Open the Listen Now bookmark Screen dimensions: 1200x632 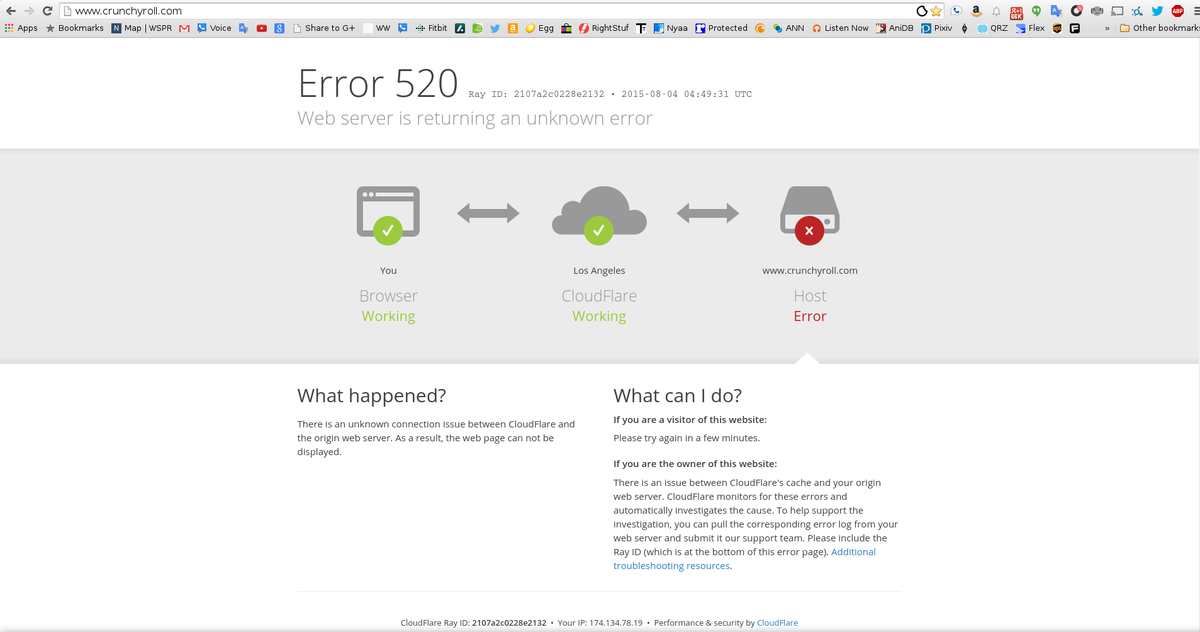(841, 28)
